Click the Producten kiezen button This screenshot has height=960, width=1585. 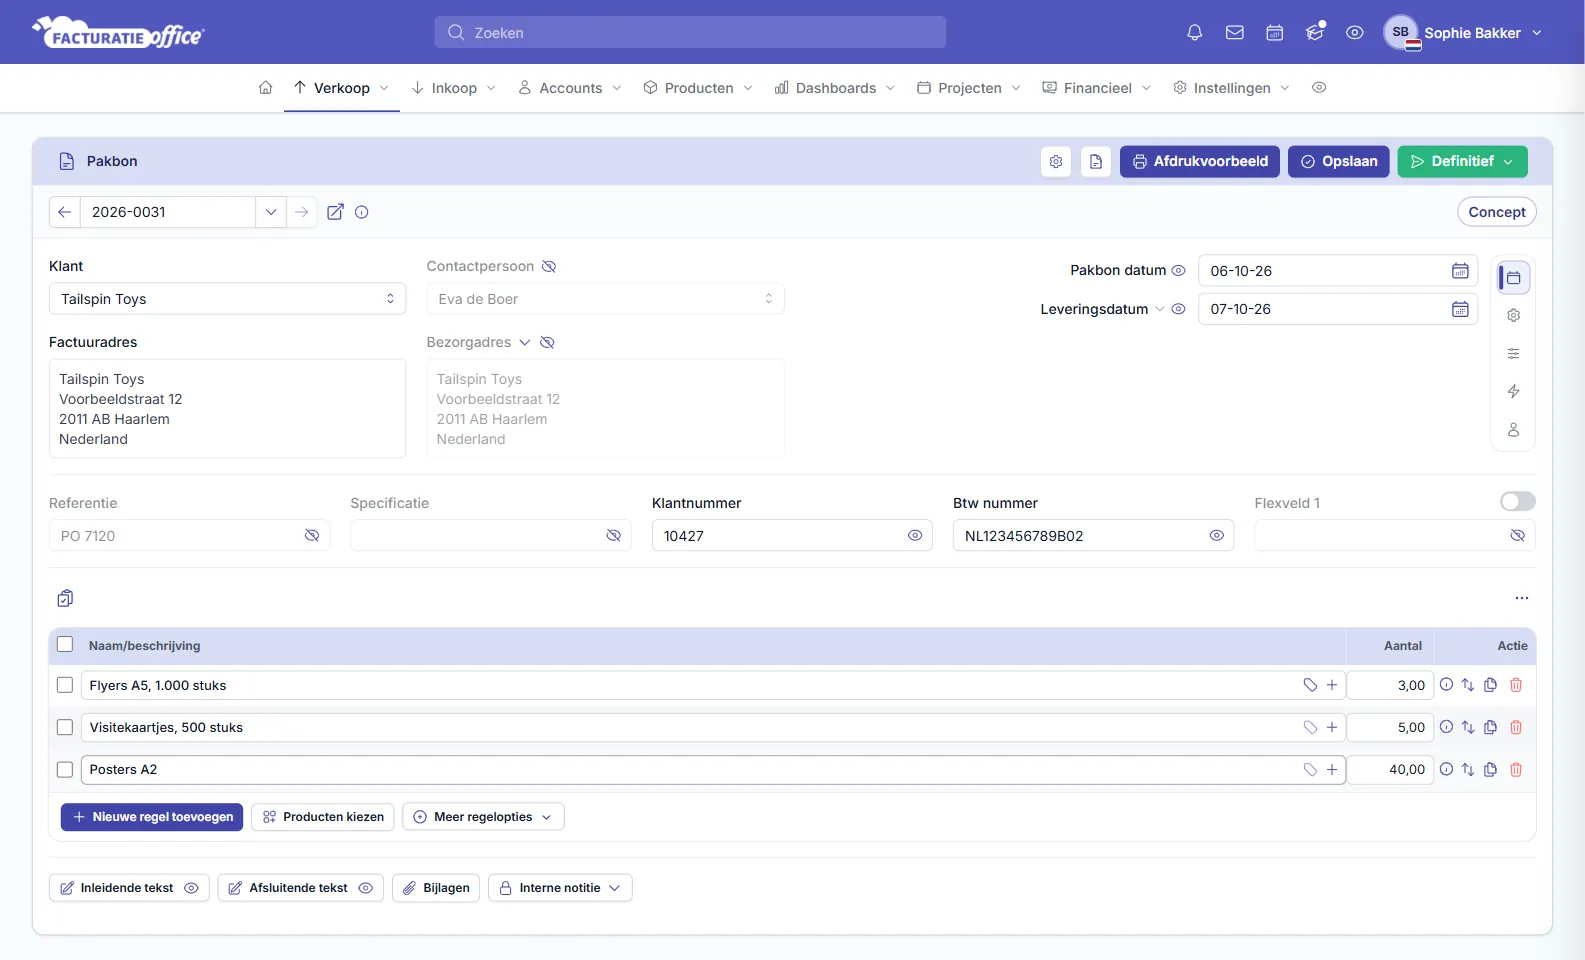click(323, 817)
